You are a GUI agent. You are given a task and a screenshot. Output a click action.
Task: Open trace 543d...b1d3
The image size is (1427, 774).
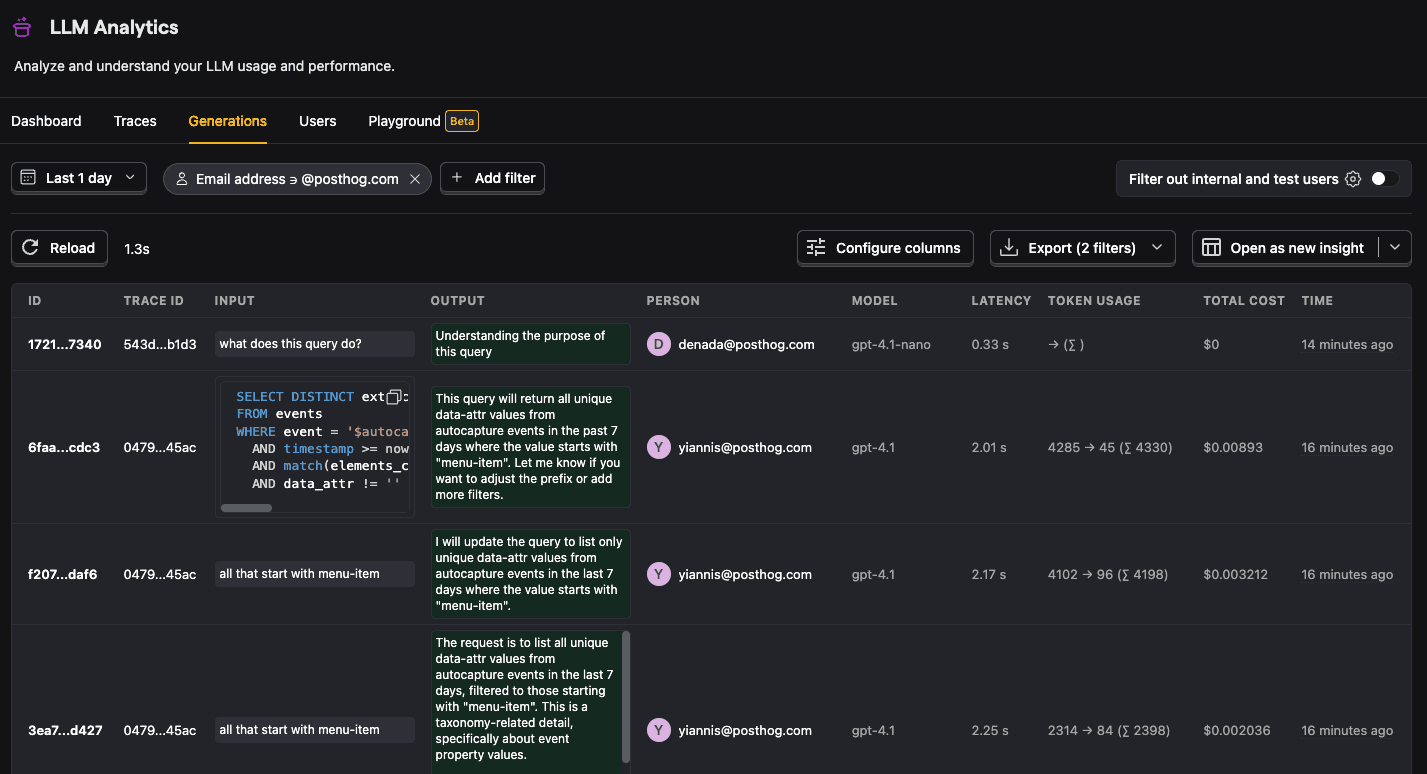click(160, 344)
